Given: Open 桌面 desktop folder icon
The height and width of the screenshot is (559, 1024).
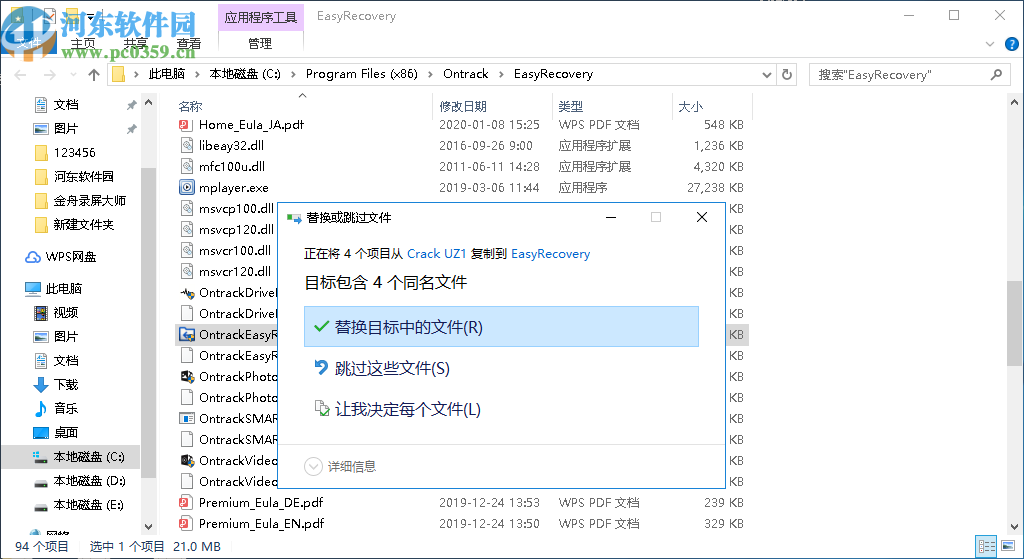Looking at the screenshot, I should (40, 432).
